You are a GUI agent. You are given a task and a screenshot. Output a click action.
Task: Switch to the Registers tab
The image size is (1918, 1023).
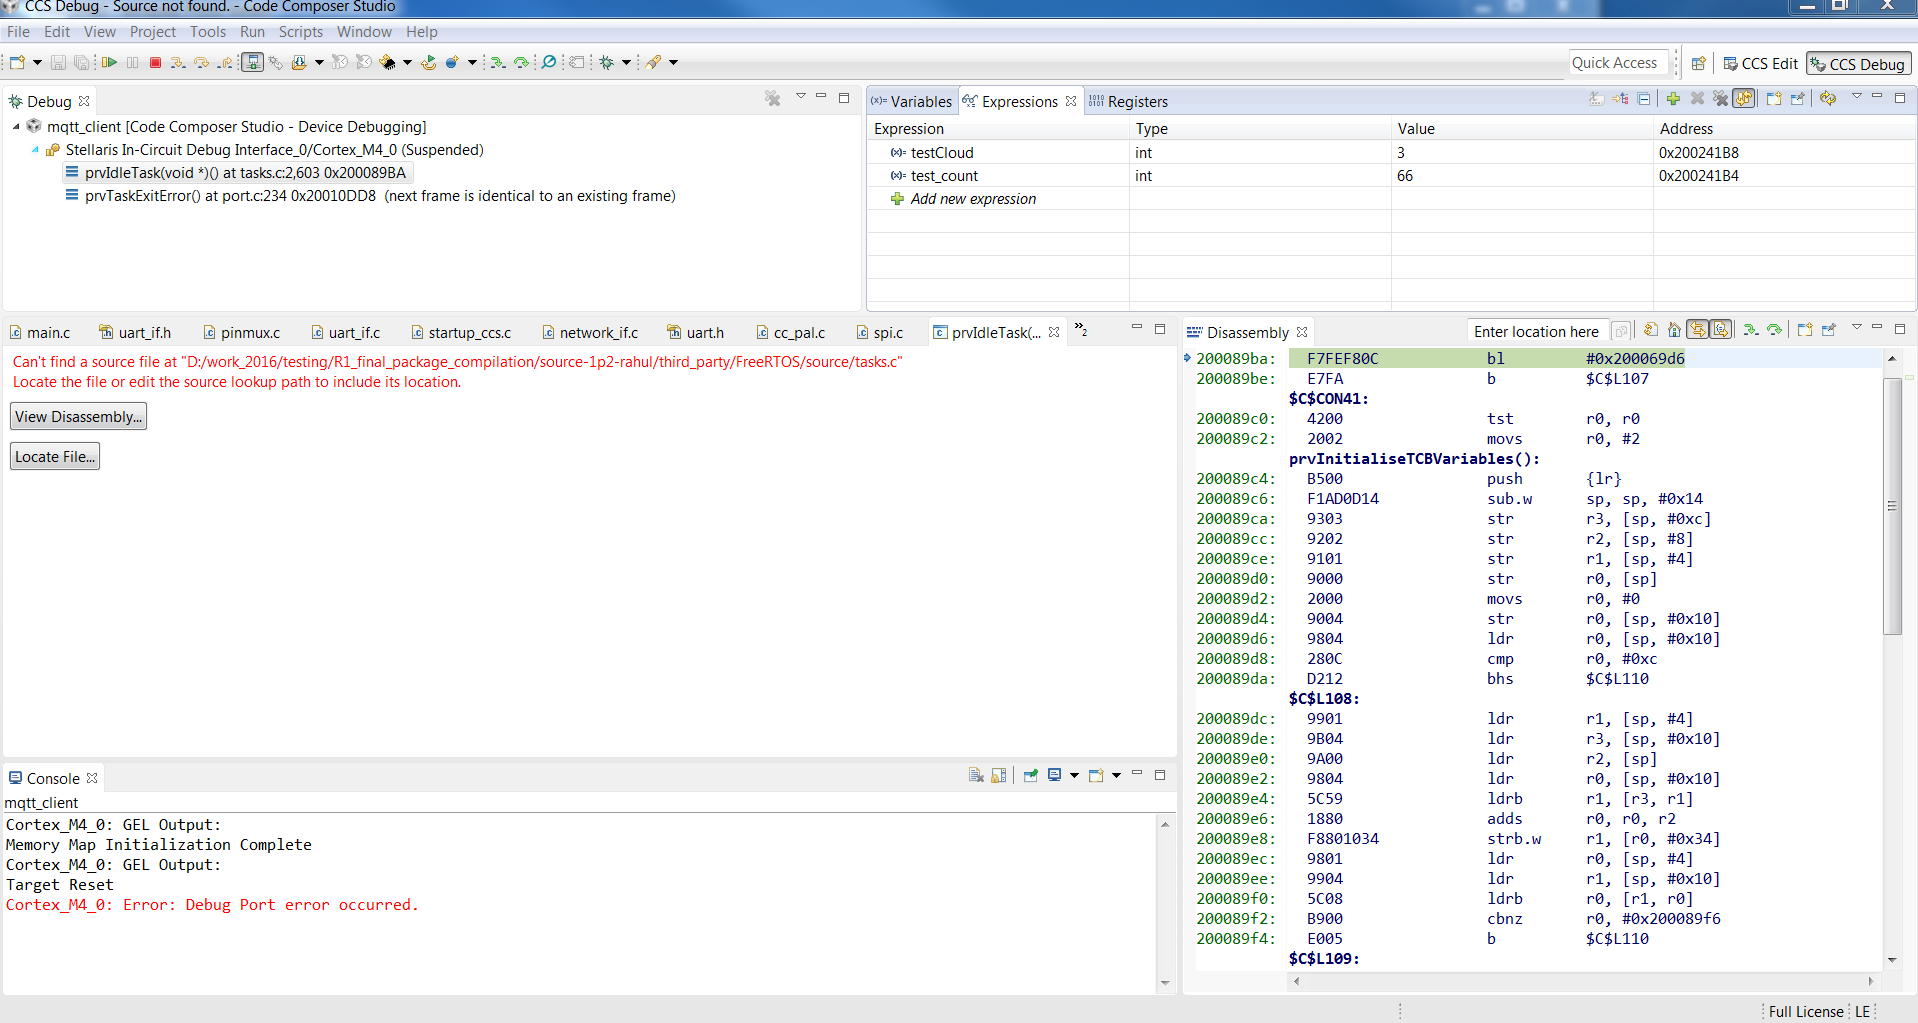1137,102
